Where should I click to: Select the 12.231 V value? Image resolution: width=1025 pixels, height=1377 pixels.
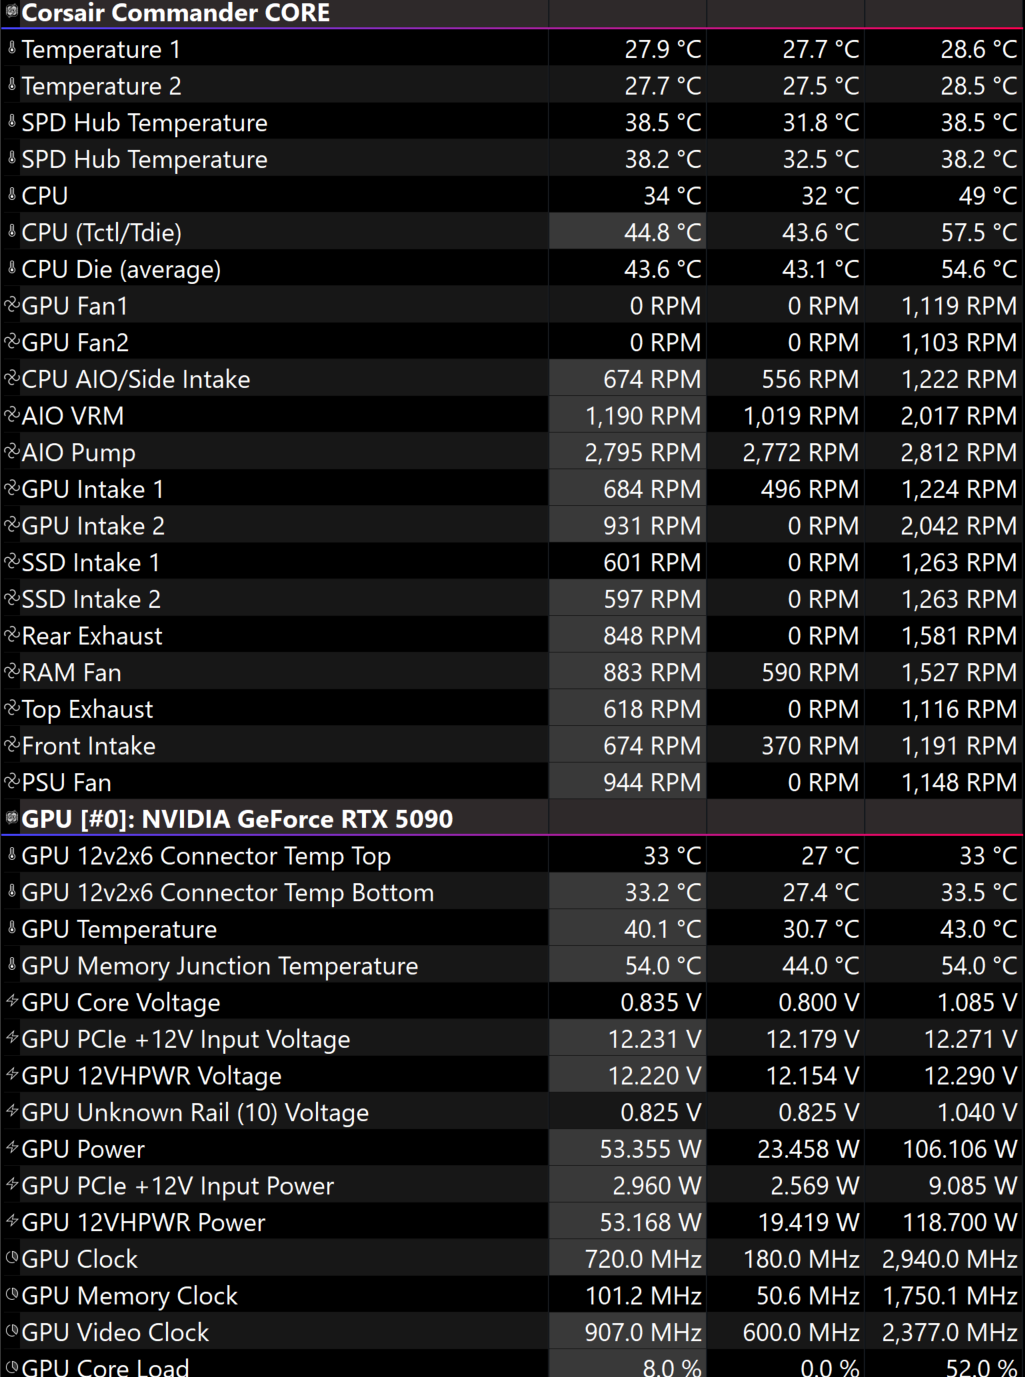point(655,1039)
